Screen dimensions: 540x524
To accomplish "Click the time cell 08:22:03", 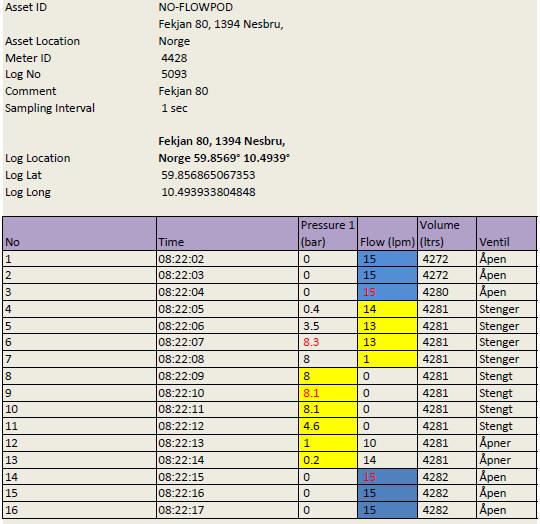I will [x=227, y=275].
